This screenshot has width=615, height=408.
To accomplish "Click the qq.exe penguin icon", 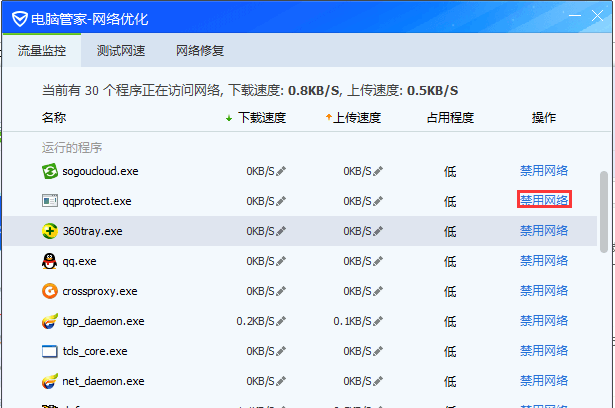I will [x=49, y=261].
